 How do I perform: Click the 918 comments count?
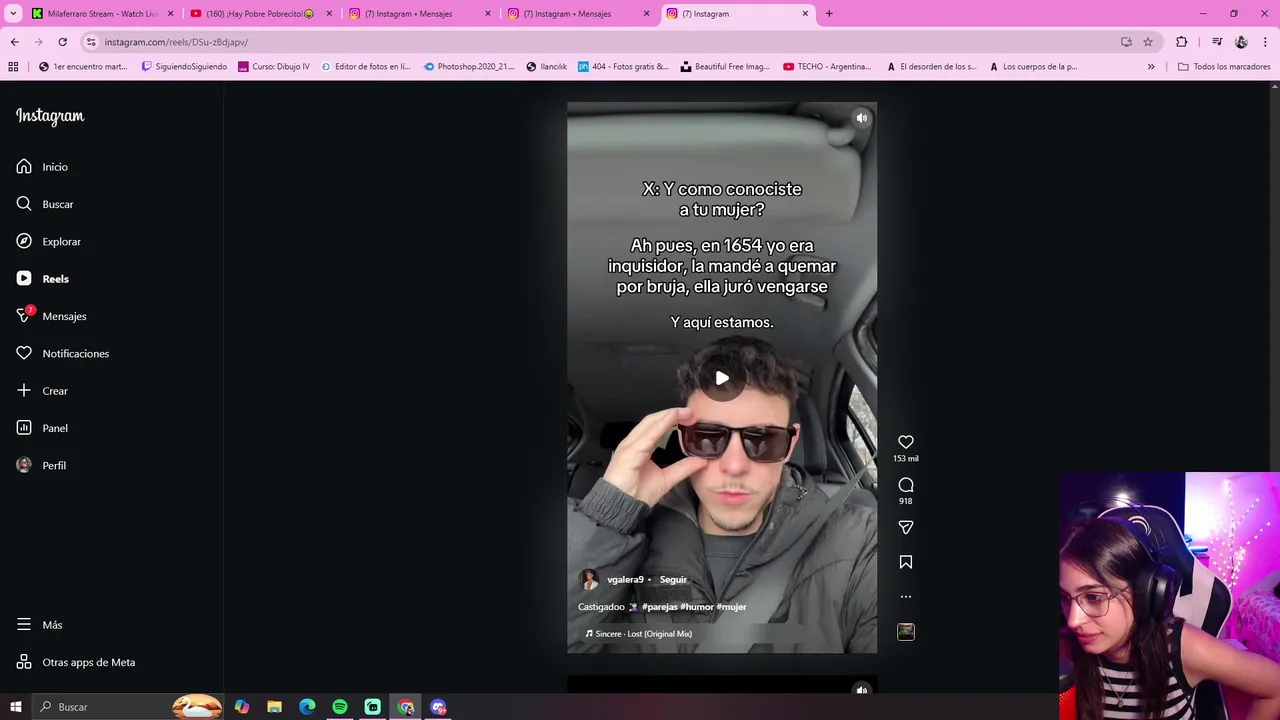[906, 501]
